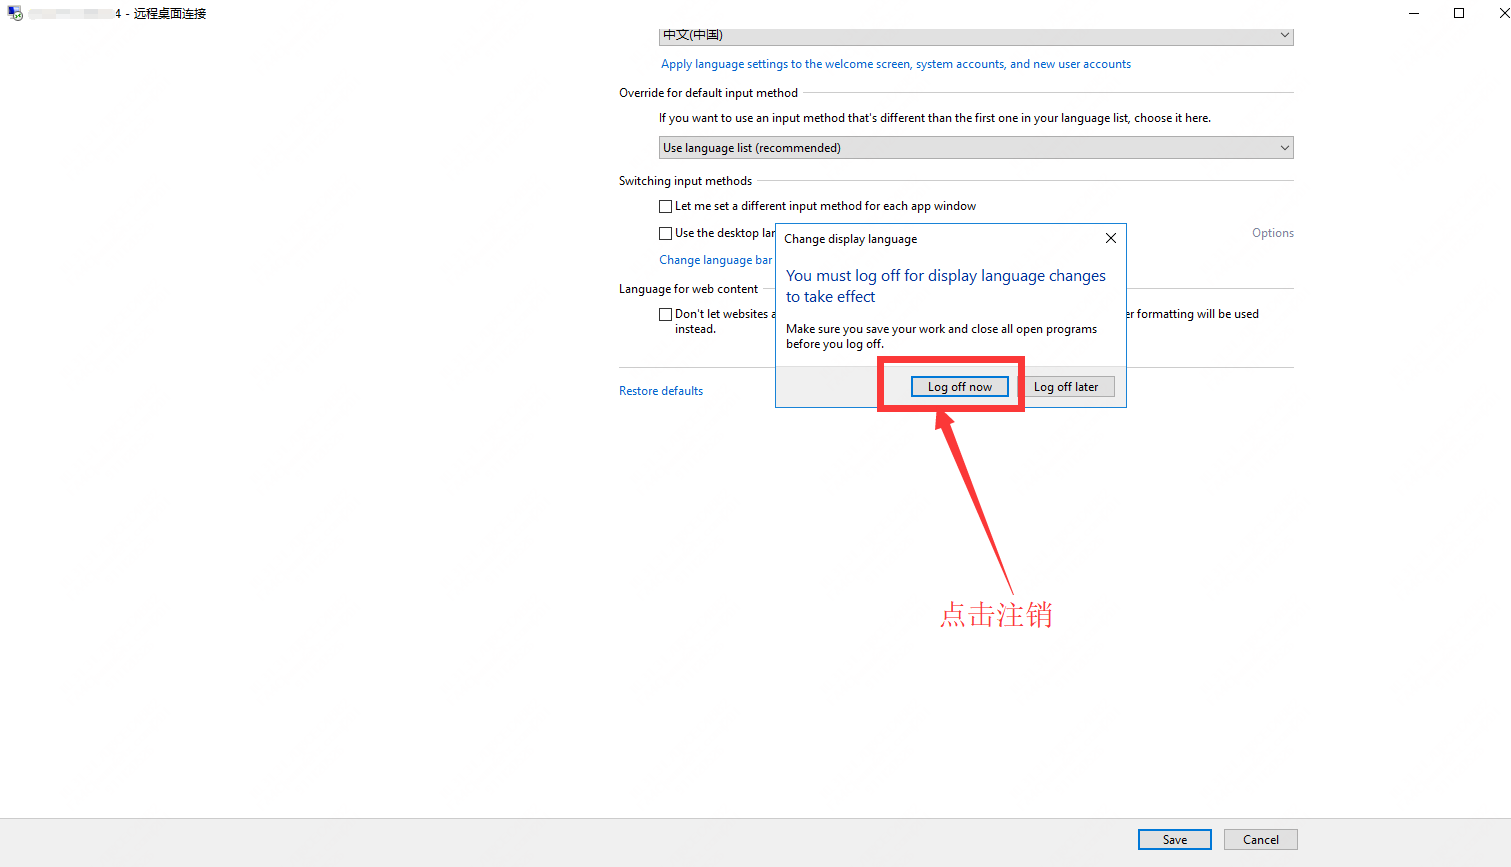Cancel the language settings changes

1260,839
